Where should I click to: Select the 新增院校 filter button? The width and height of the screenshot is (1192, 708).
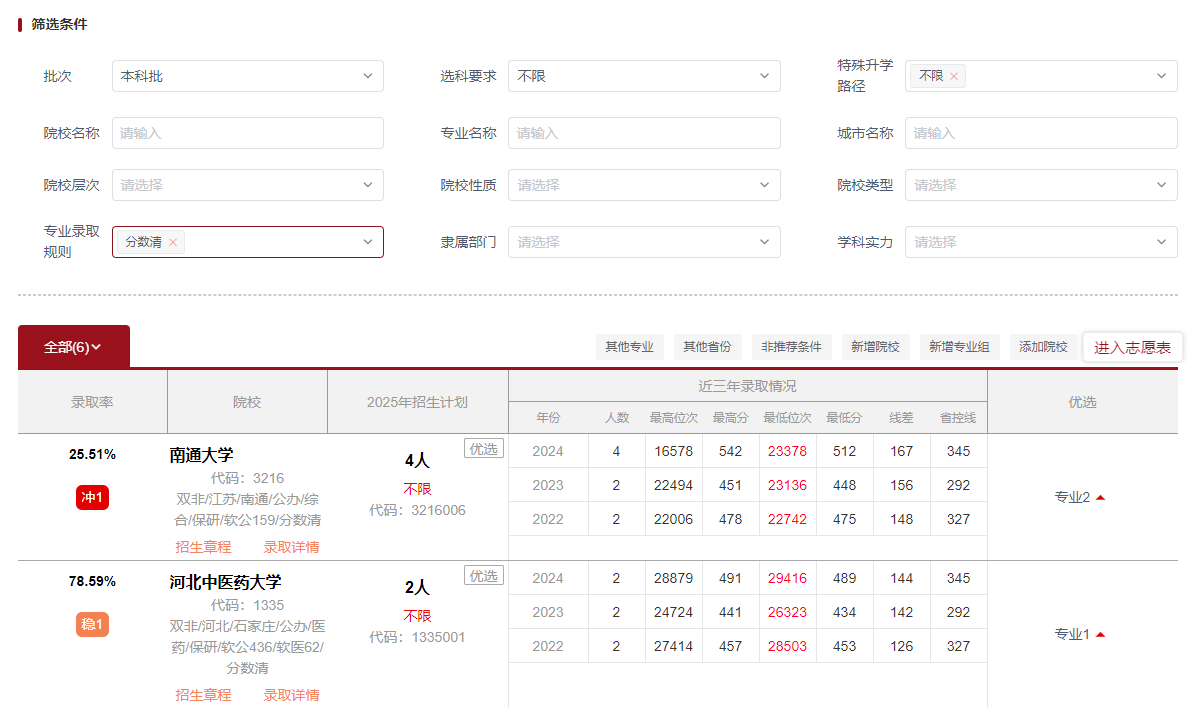(x=875, y=347)
